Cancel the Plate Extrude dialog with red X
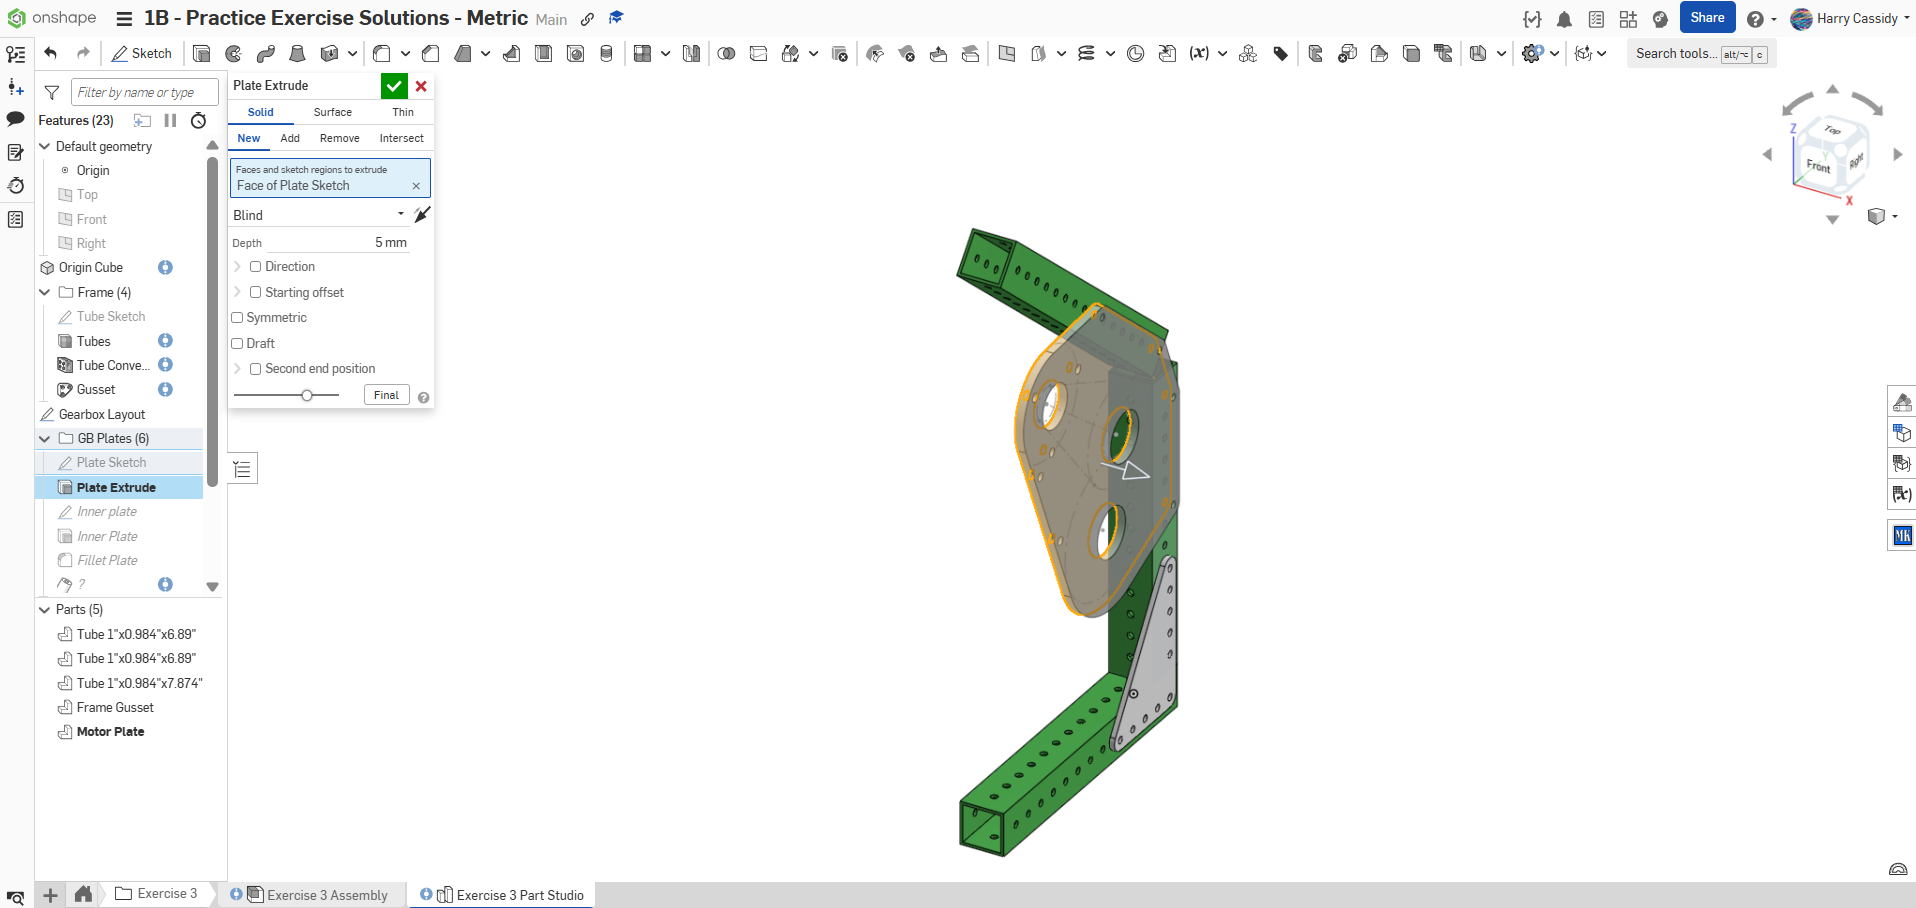The height and width of the screenshot is (908, 1916). point(421,86)
